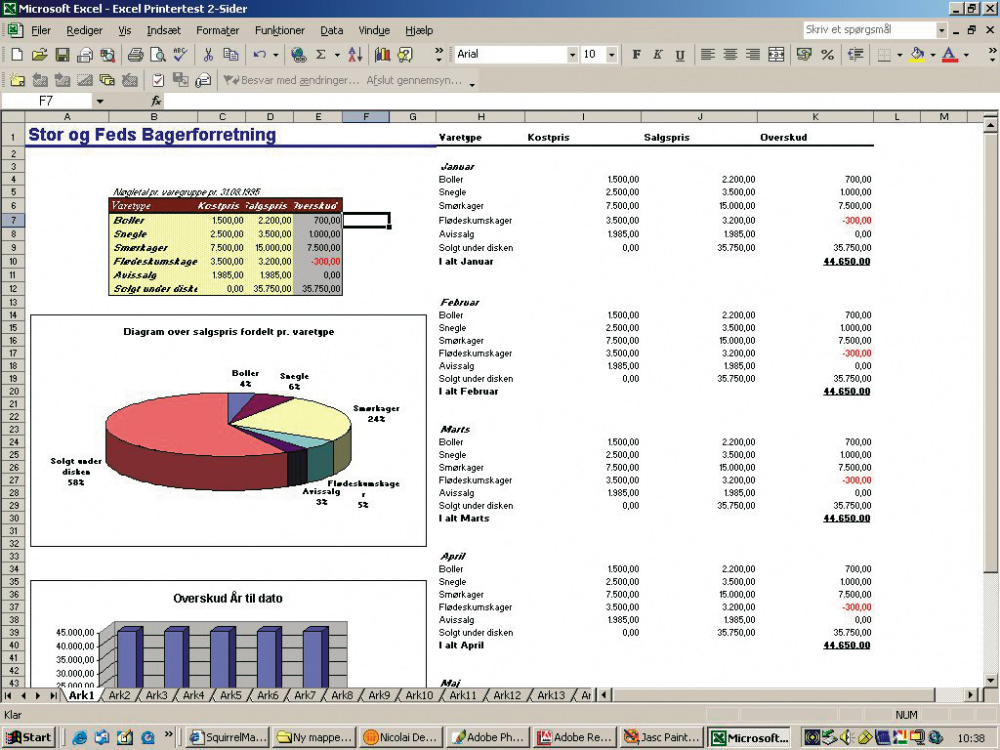1000x750 pixels.
Task: Open fill color palette dropdown arrow
Action: 932,55
